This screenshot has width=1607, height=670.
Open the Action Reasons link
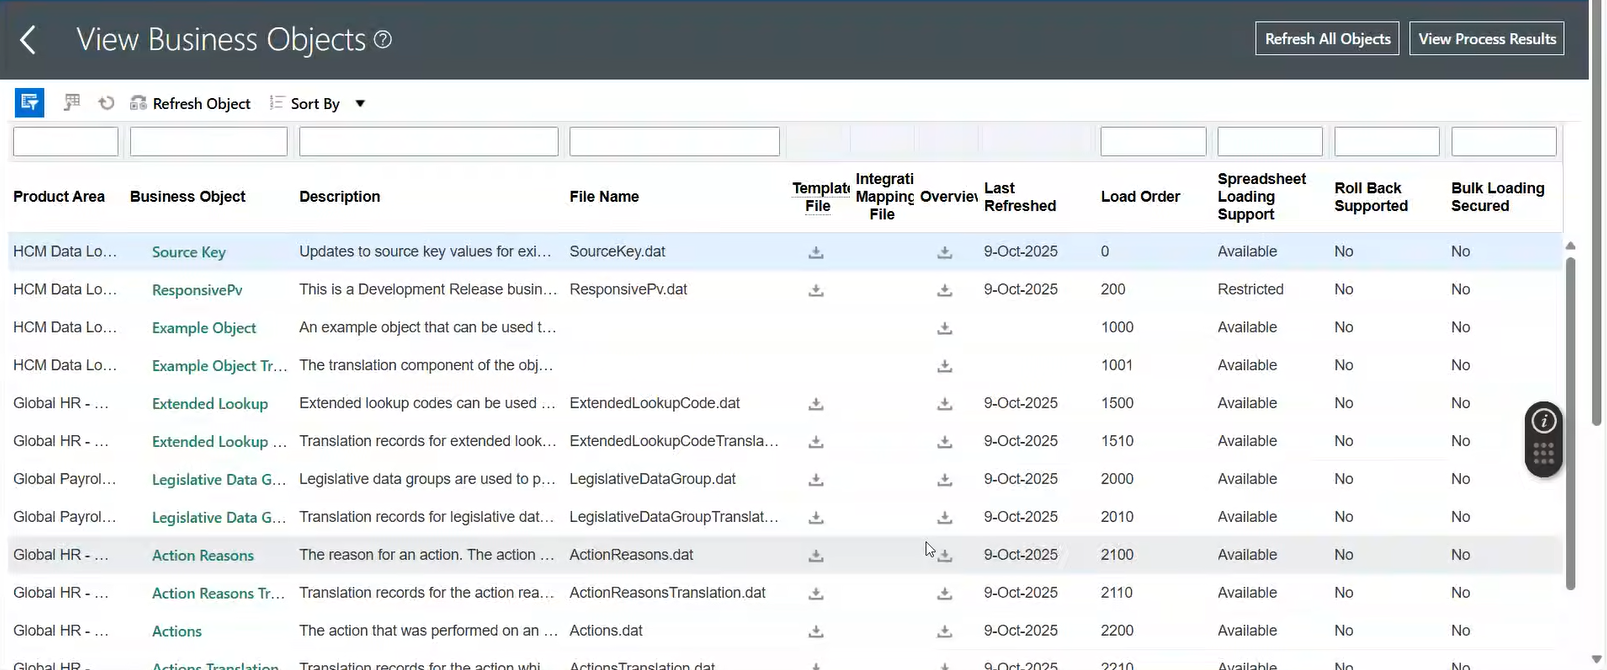point(203,556)
